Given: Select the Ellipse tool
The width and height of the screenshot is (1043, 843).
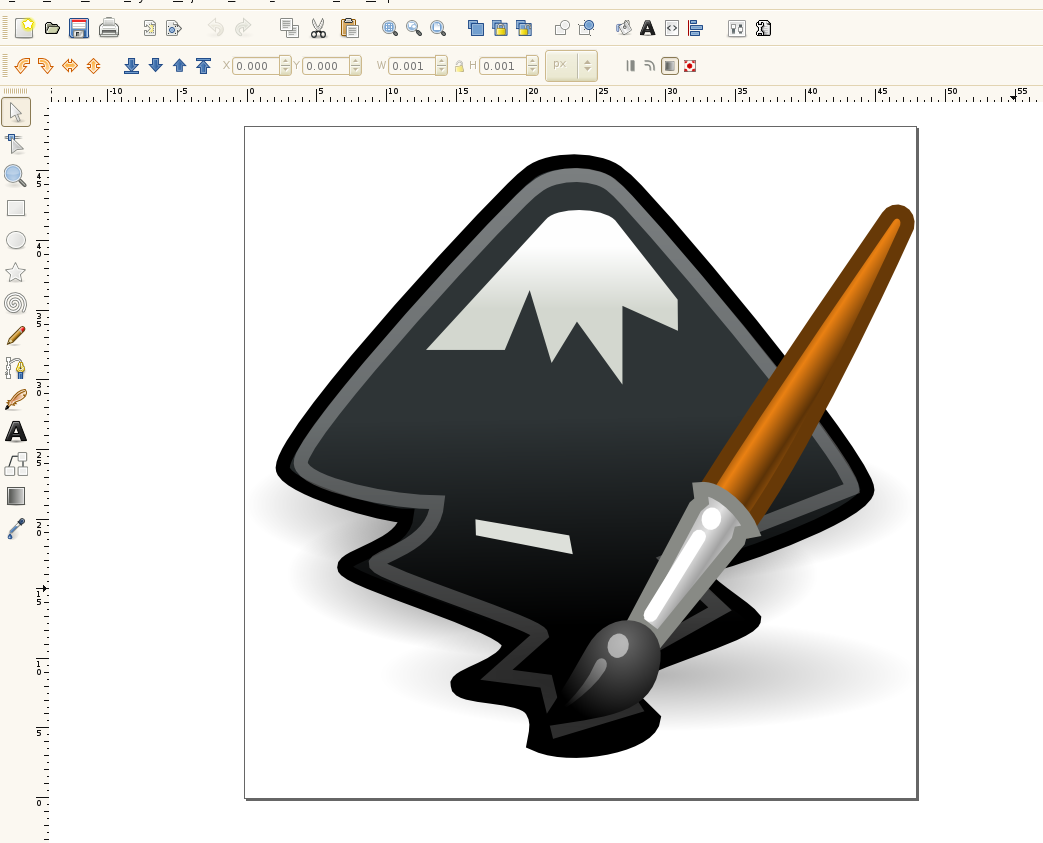Looking at the screenshot, I should 16,240.
